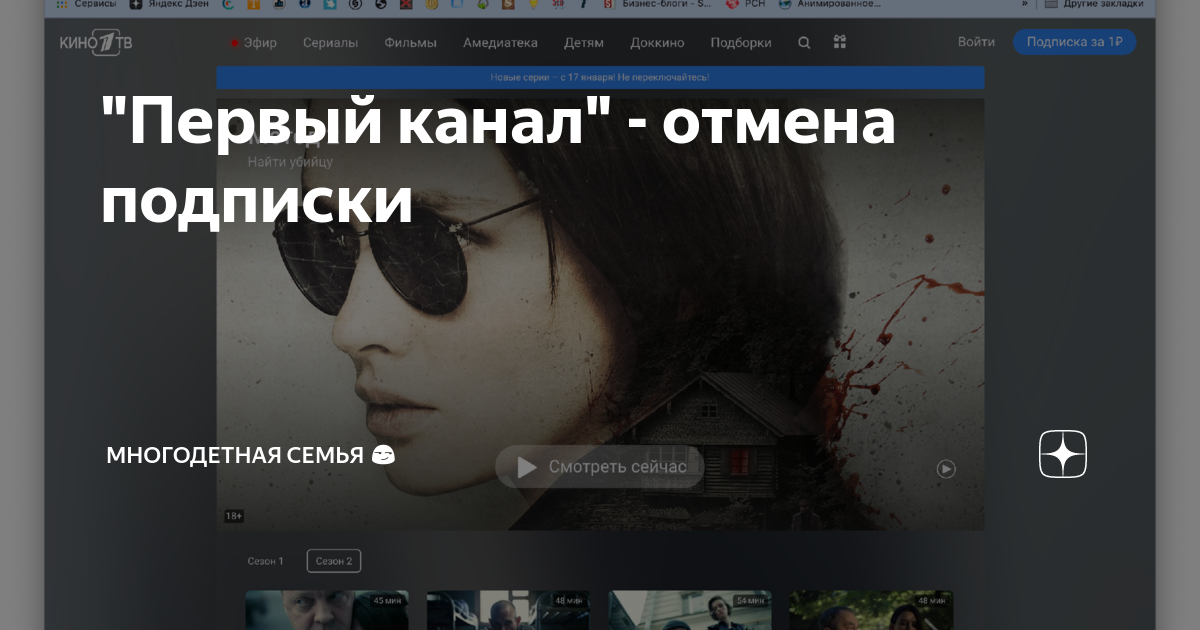Open the search magnifier icon
Viewport: 1200px width, 630px height.
(804, 42)
